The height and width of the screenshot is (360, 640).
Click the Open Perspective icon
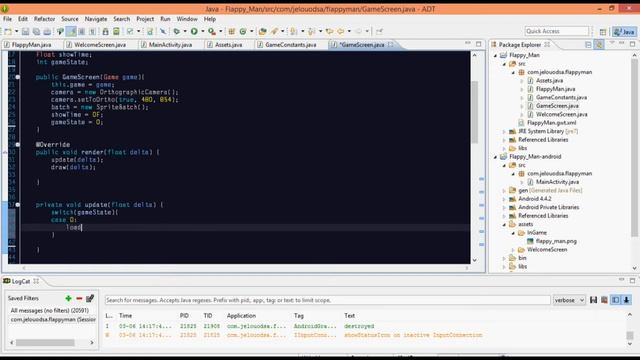(603, 31)
